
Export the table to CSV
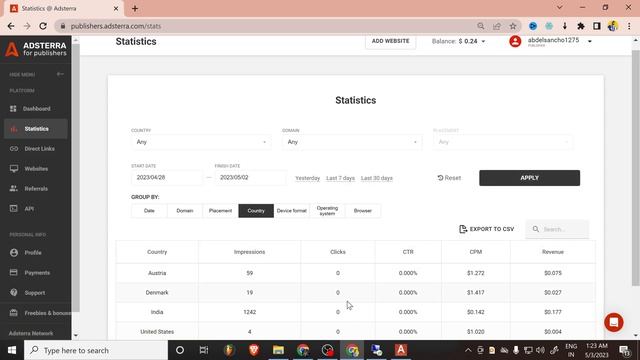pos(487,229)
